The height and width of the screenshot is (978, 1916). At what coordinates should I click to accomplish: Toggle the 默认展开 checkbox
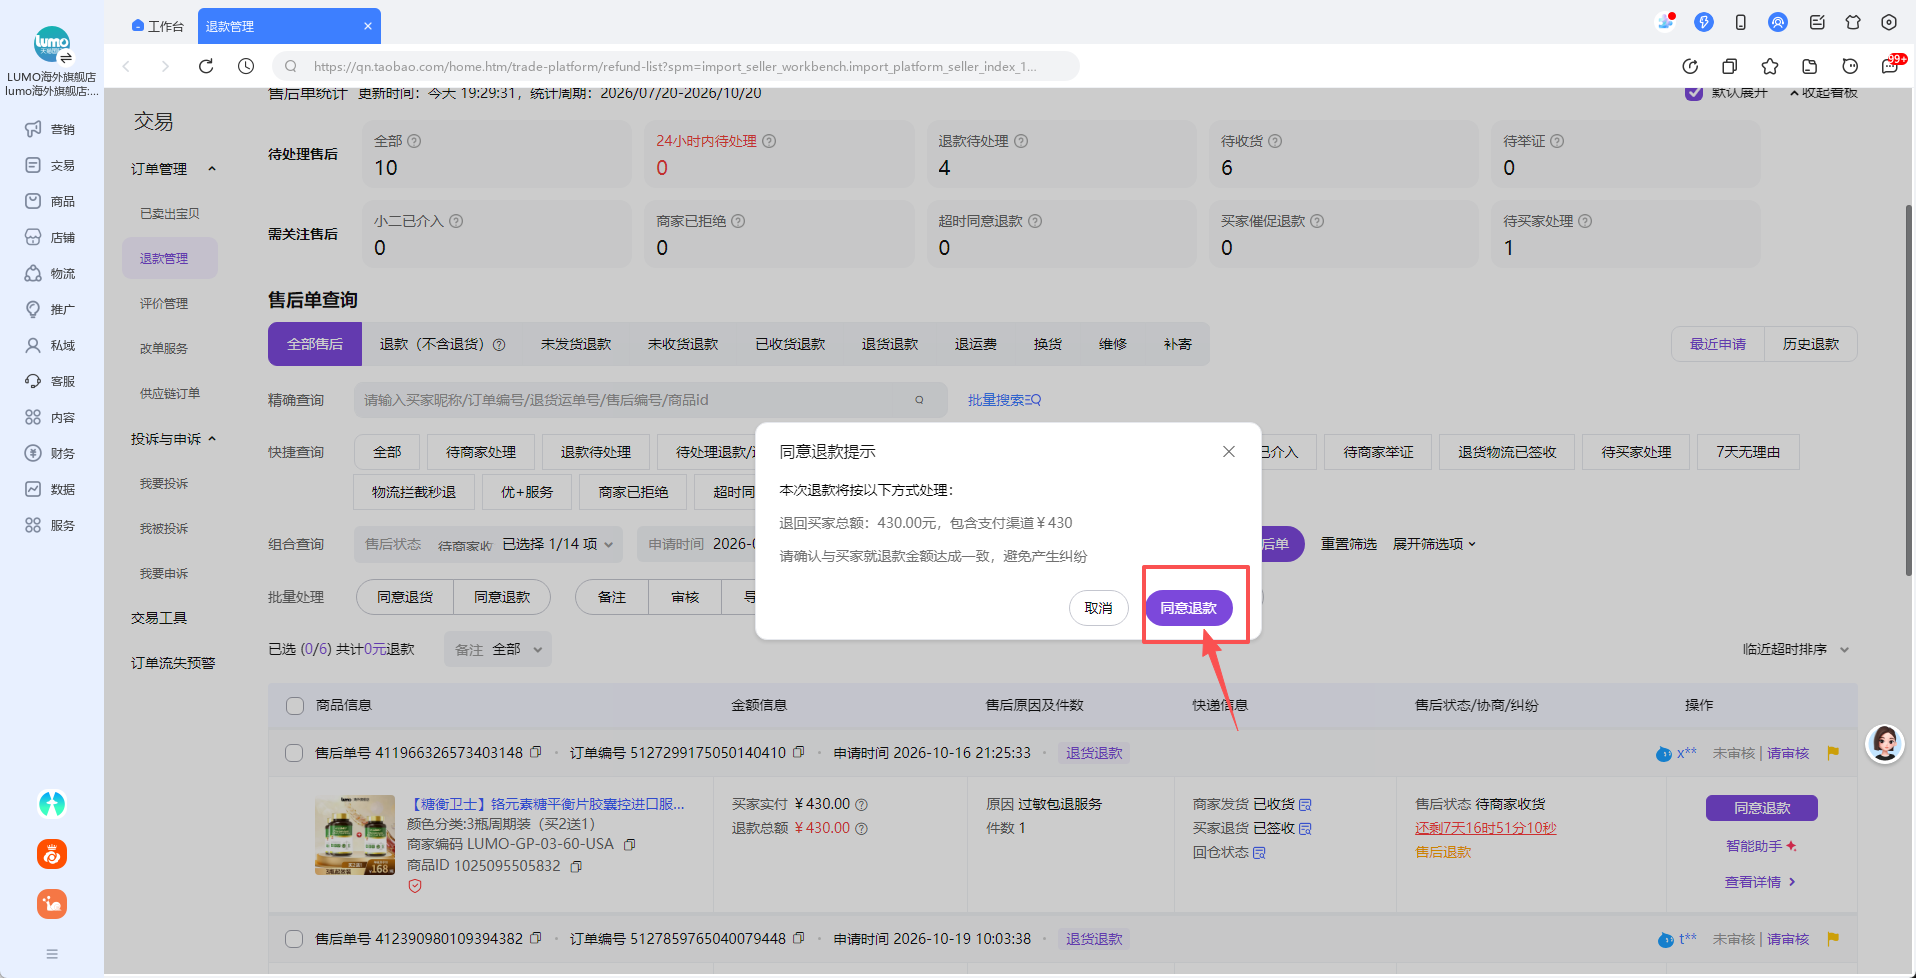1694,92
